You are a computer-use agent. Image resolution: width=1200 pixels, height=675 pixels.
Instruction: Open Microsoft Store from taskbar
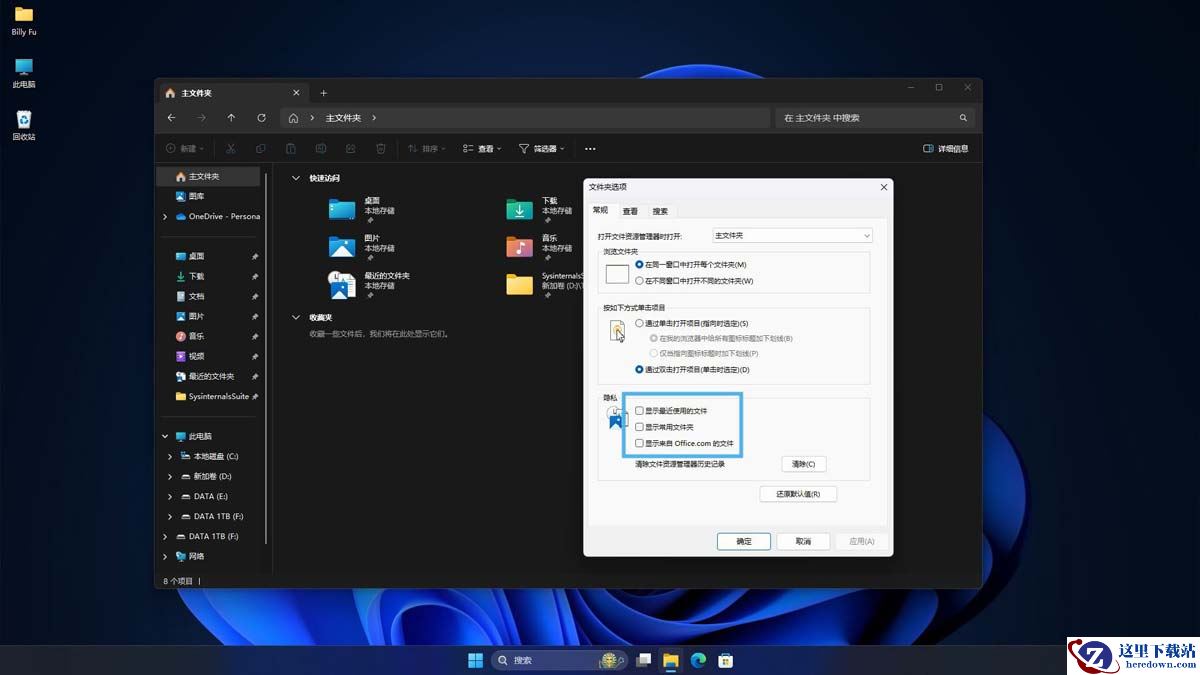(726, 660)
